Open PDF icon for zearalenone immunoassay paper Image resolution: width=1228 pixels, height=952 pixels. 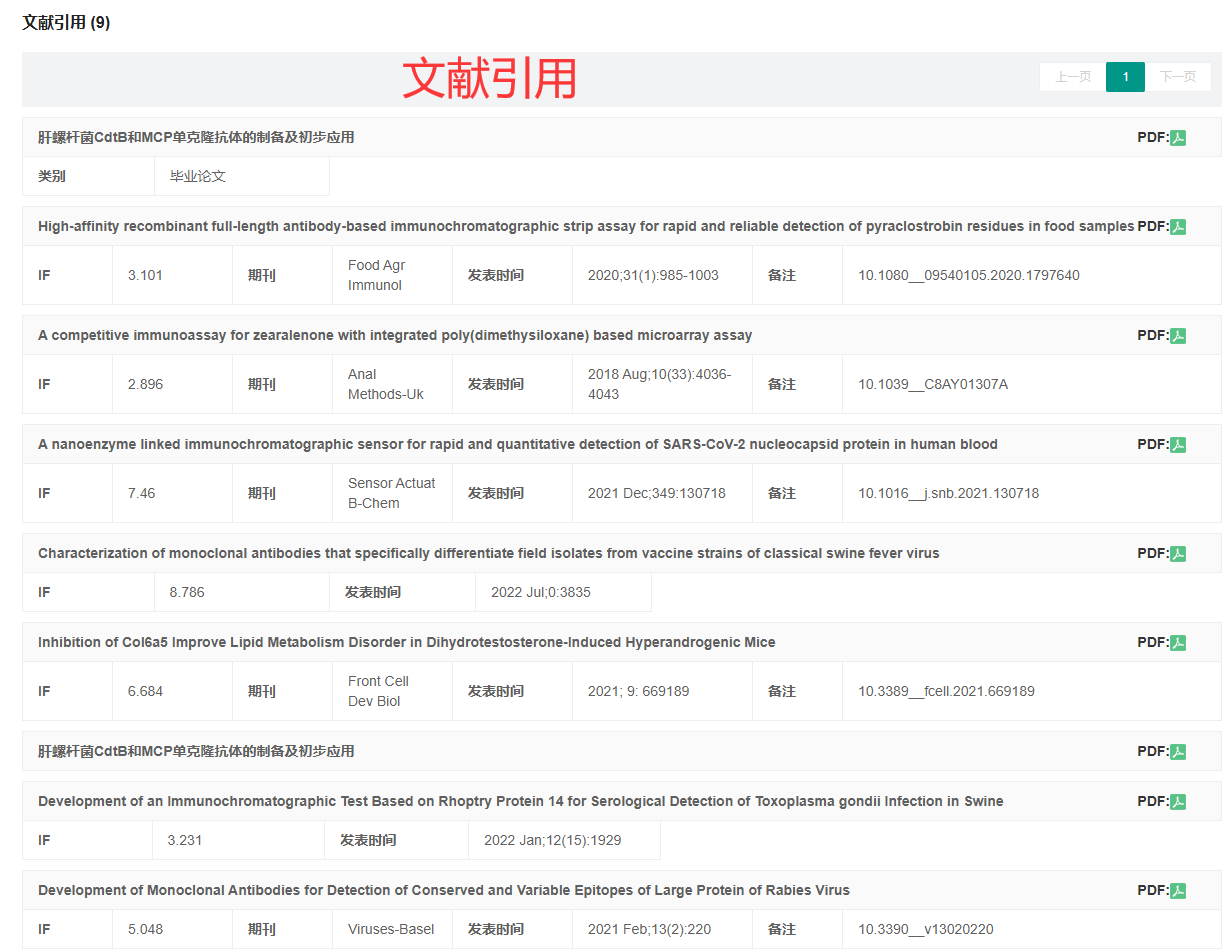(x=1177, y=336)
